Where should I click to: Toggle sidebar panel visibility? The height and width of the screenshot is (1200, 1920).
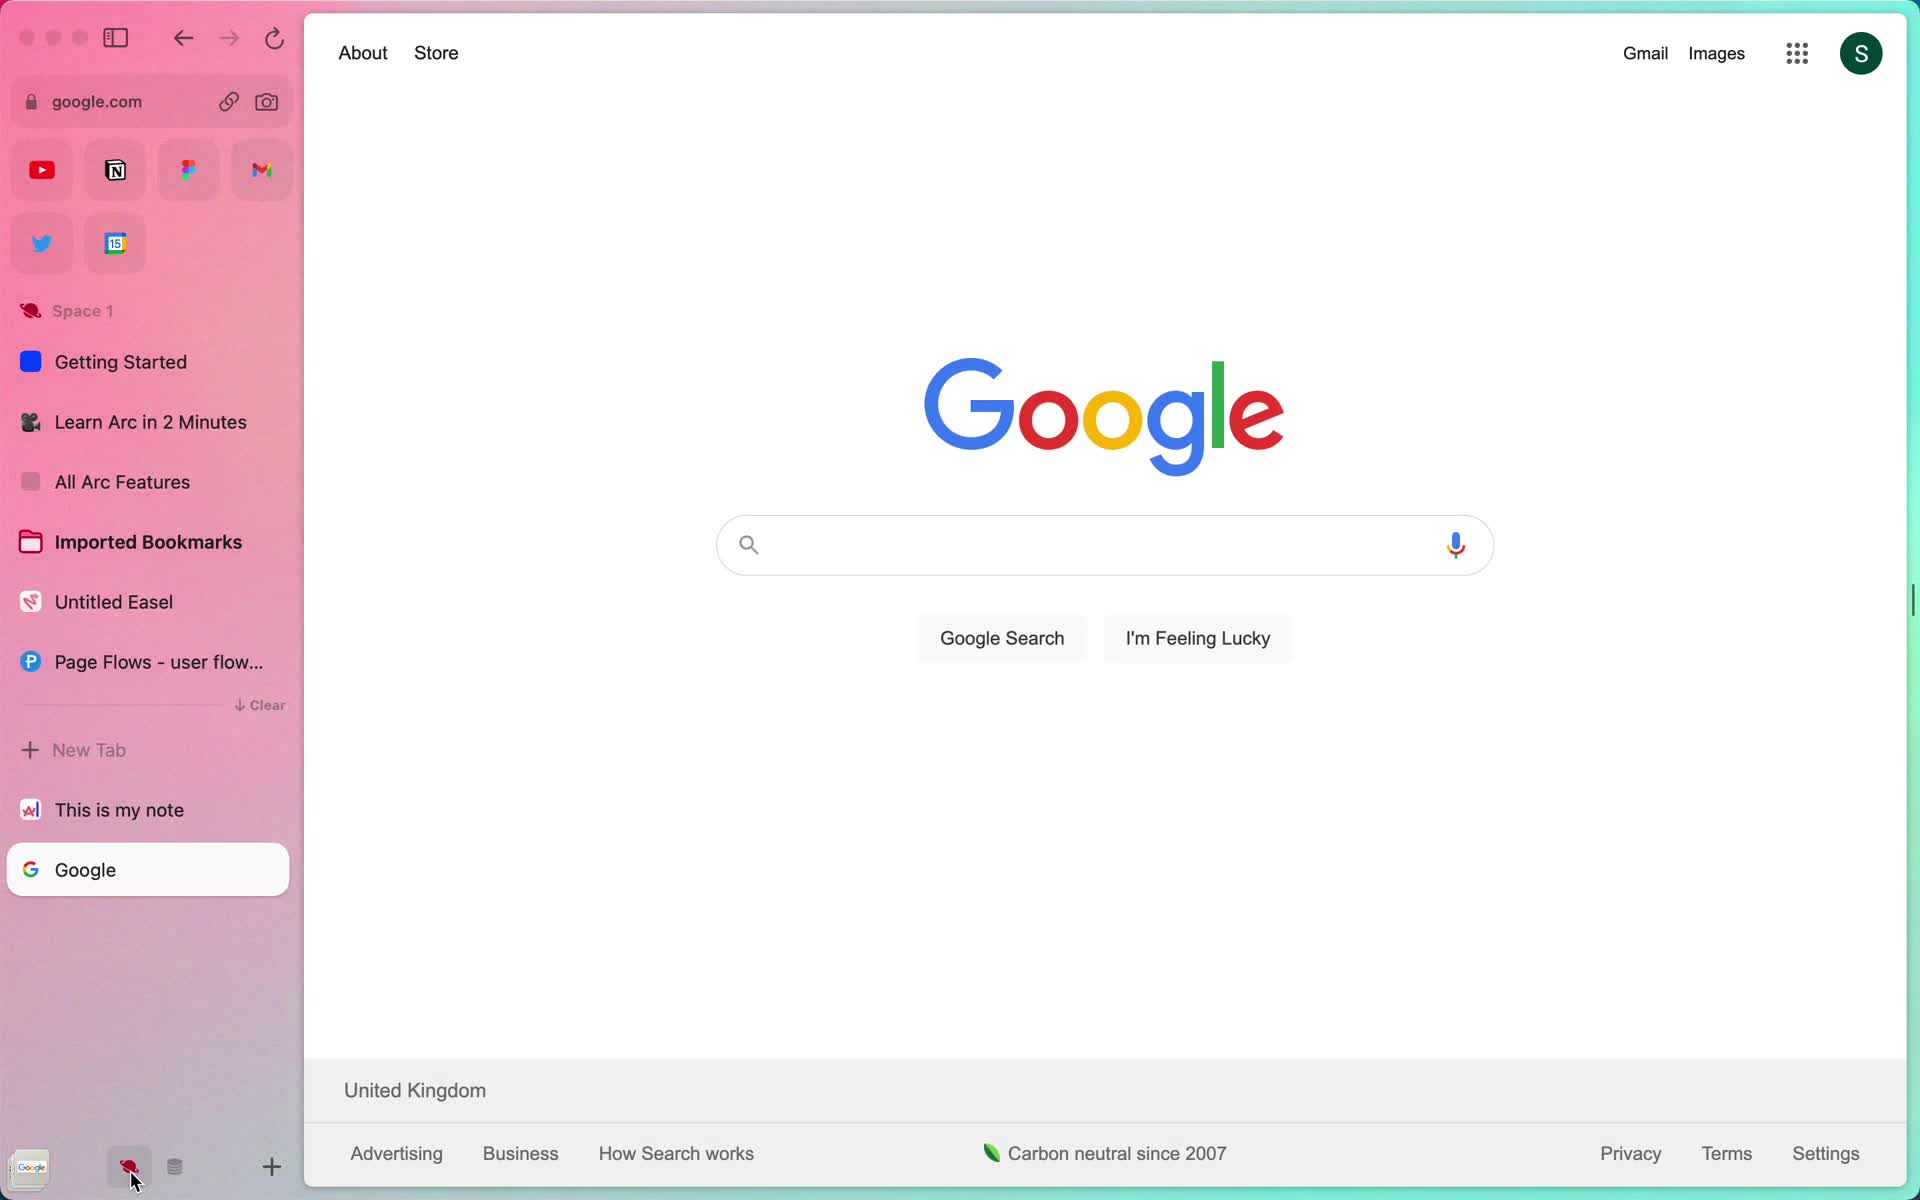(x=117, y=37)
